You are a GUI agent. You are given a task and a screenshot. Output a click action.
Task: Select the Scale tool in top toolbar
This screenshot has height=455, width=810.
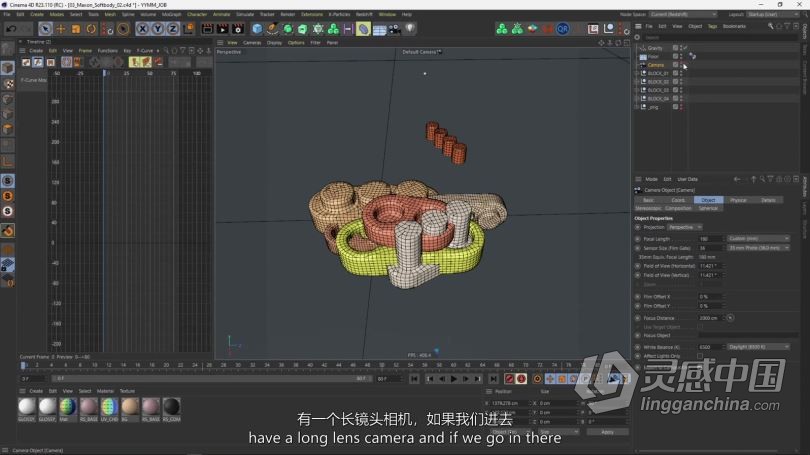point(75,29)
